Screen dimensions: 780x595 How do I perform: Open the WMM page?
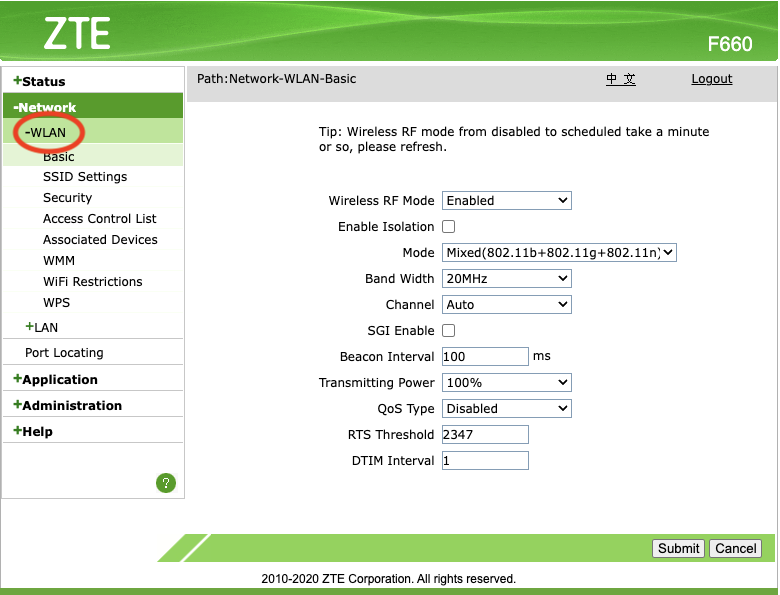point(59,261)
